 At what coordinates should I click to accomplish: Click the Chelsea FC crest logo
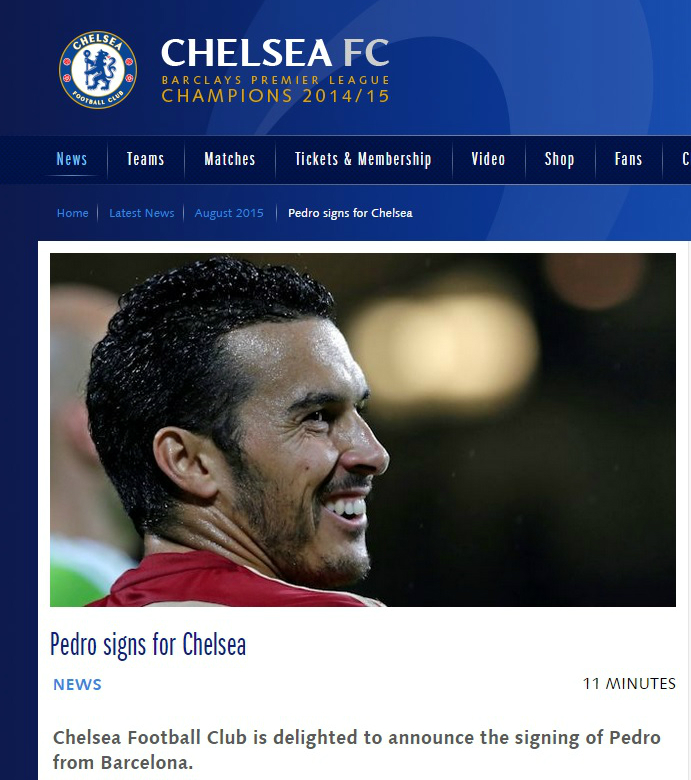(98, 70)
